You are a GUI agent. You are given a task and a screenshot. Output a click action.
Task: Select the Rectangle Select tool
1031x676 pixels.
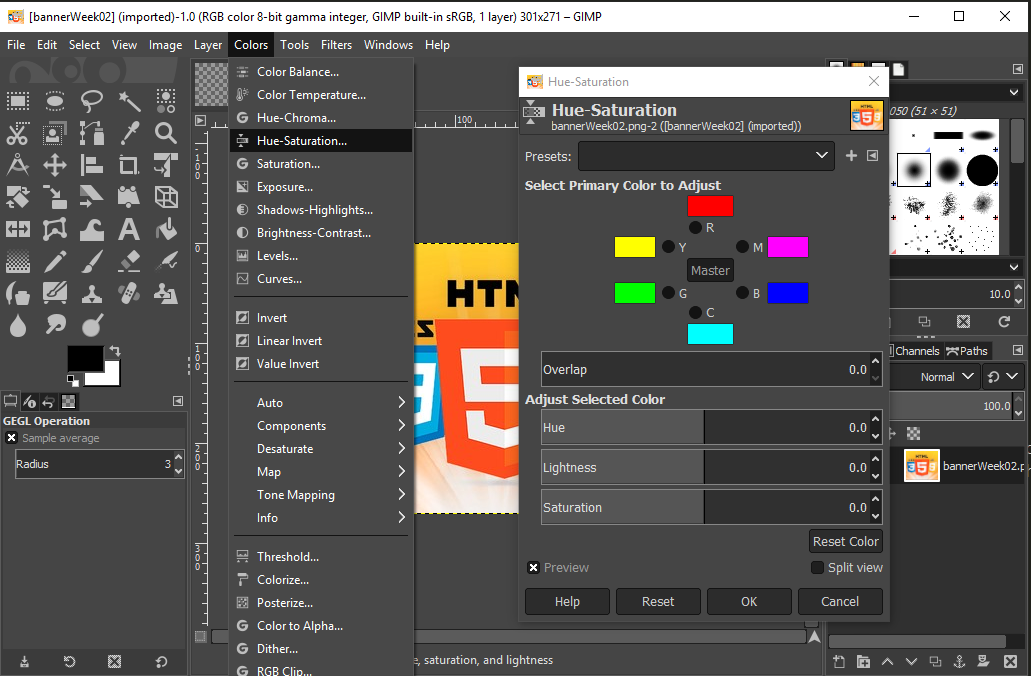[18, 101]
